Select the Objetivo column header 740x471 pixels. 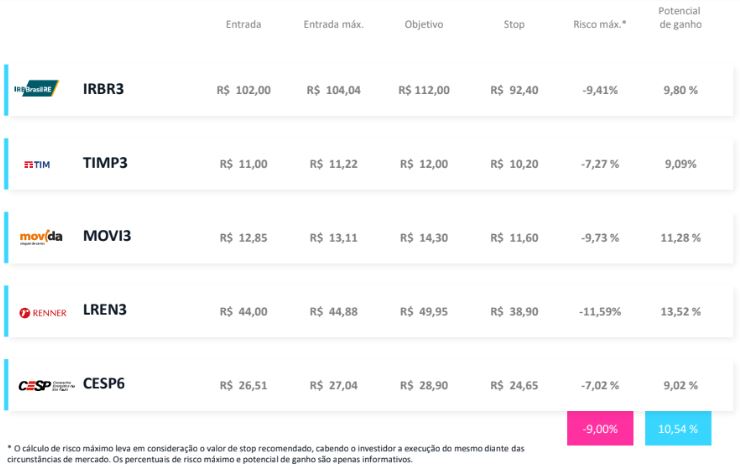point(424,25)
